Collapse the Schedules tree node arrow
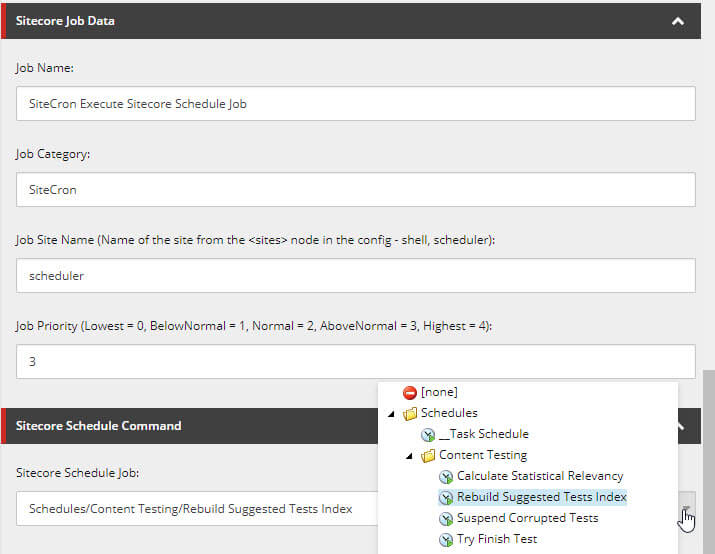715x554 pixels. tap(392, 414)
